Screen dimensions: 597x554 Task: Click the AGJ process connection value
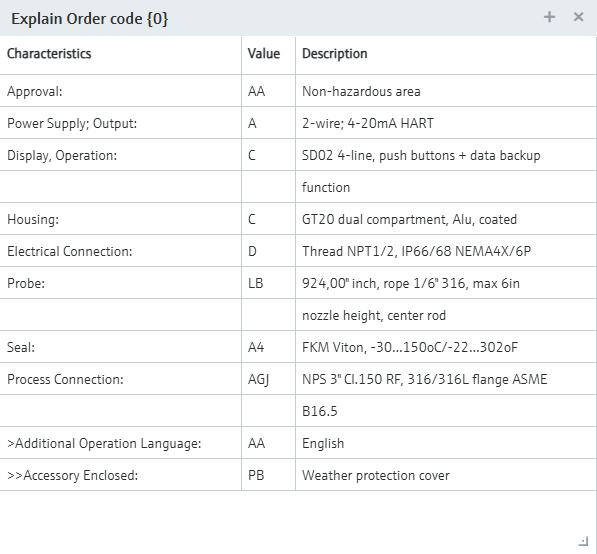coord(259,380)
